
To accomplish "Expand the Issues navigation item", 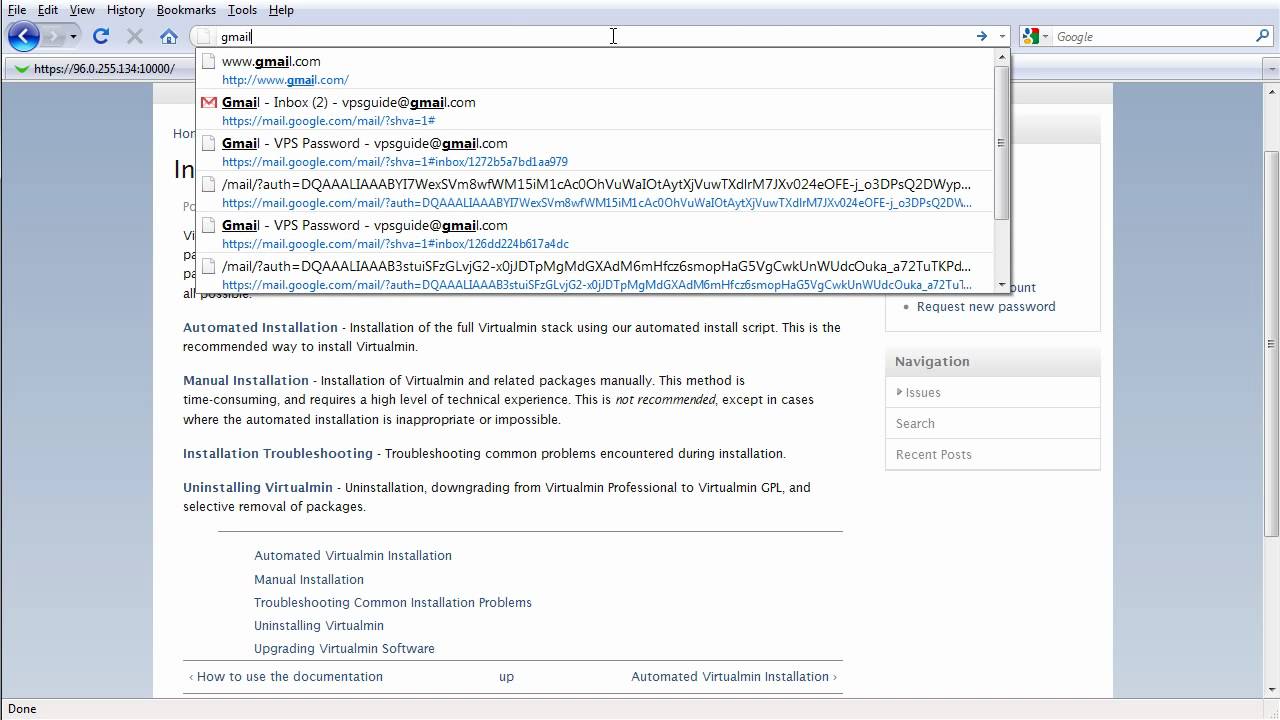I will 922,393.
